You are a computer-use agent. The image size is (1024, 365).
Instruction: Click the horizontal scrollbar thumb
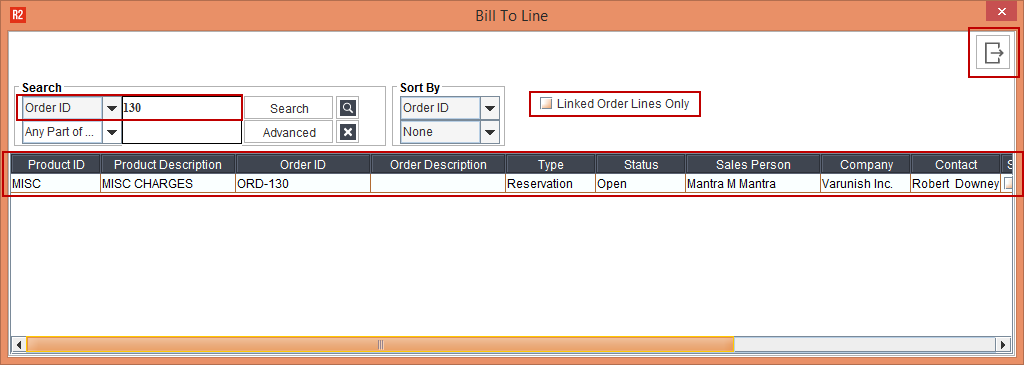(x=380, y=344)
